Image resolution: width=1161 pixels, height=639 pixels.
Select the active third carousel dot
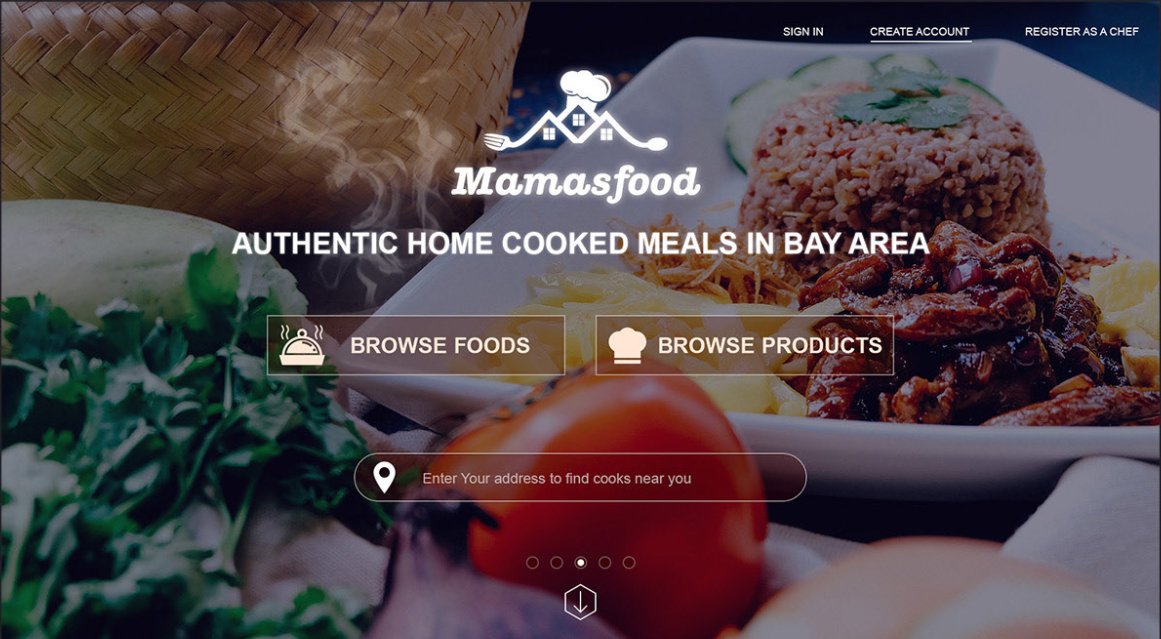[x=580, y=563]
